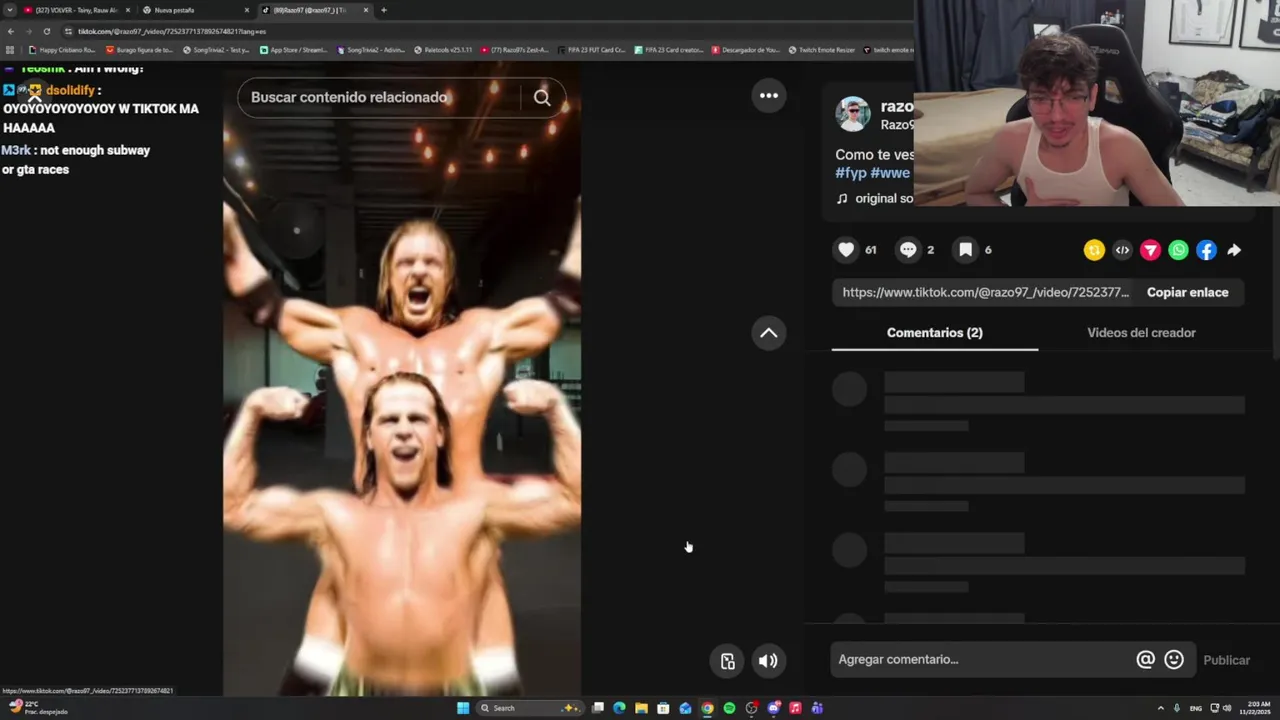The width and height of the screenshot is (1280, 720).
Task: Close the 'Nueva pestaña' browser tab
Action: [x=247, y=10]
